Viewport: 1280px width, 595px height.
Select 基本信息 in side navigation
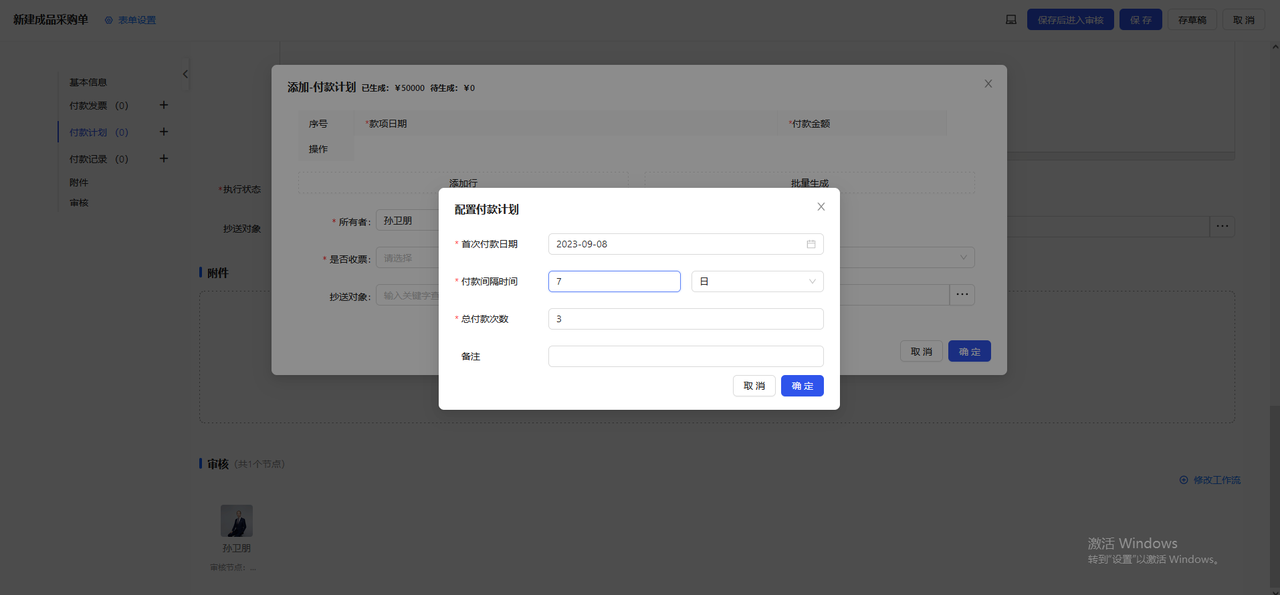[88, 82]
